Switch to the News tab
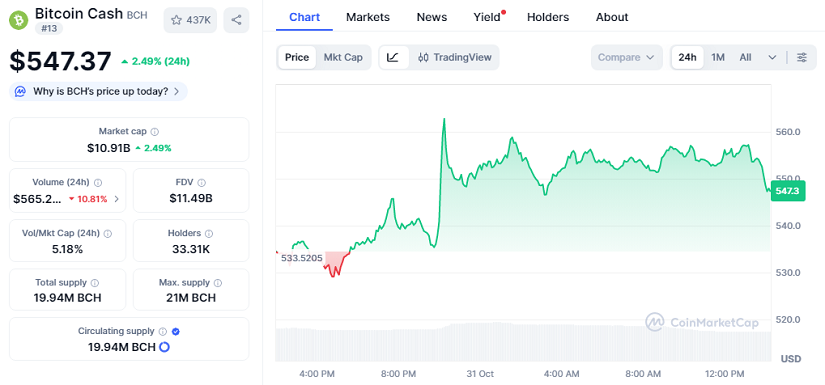 [x=432, y=17]
